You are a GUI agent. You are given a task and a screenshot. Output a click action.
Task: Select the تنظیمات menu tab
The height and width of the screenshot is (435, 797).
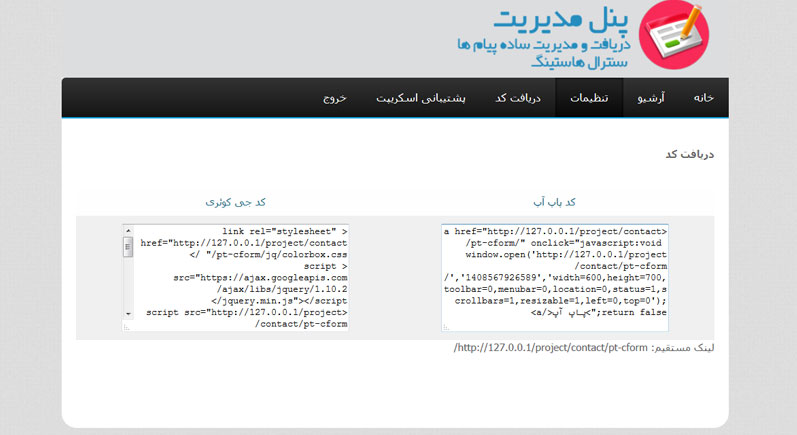coord(589,98)
